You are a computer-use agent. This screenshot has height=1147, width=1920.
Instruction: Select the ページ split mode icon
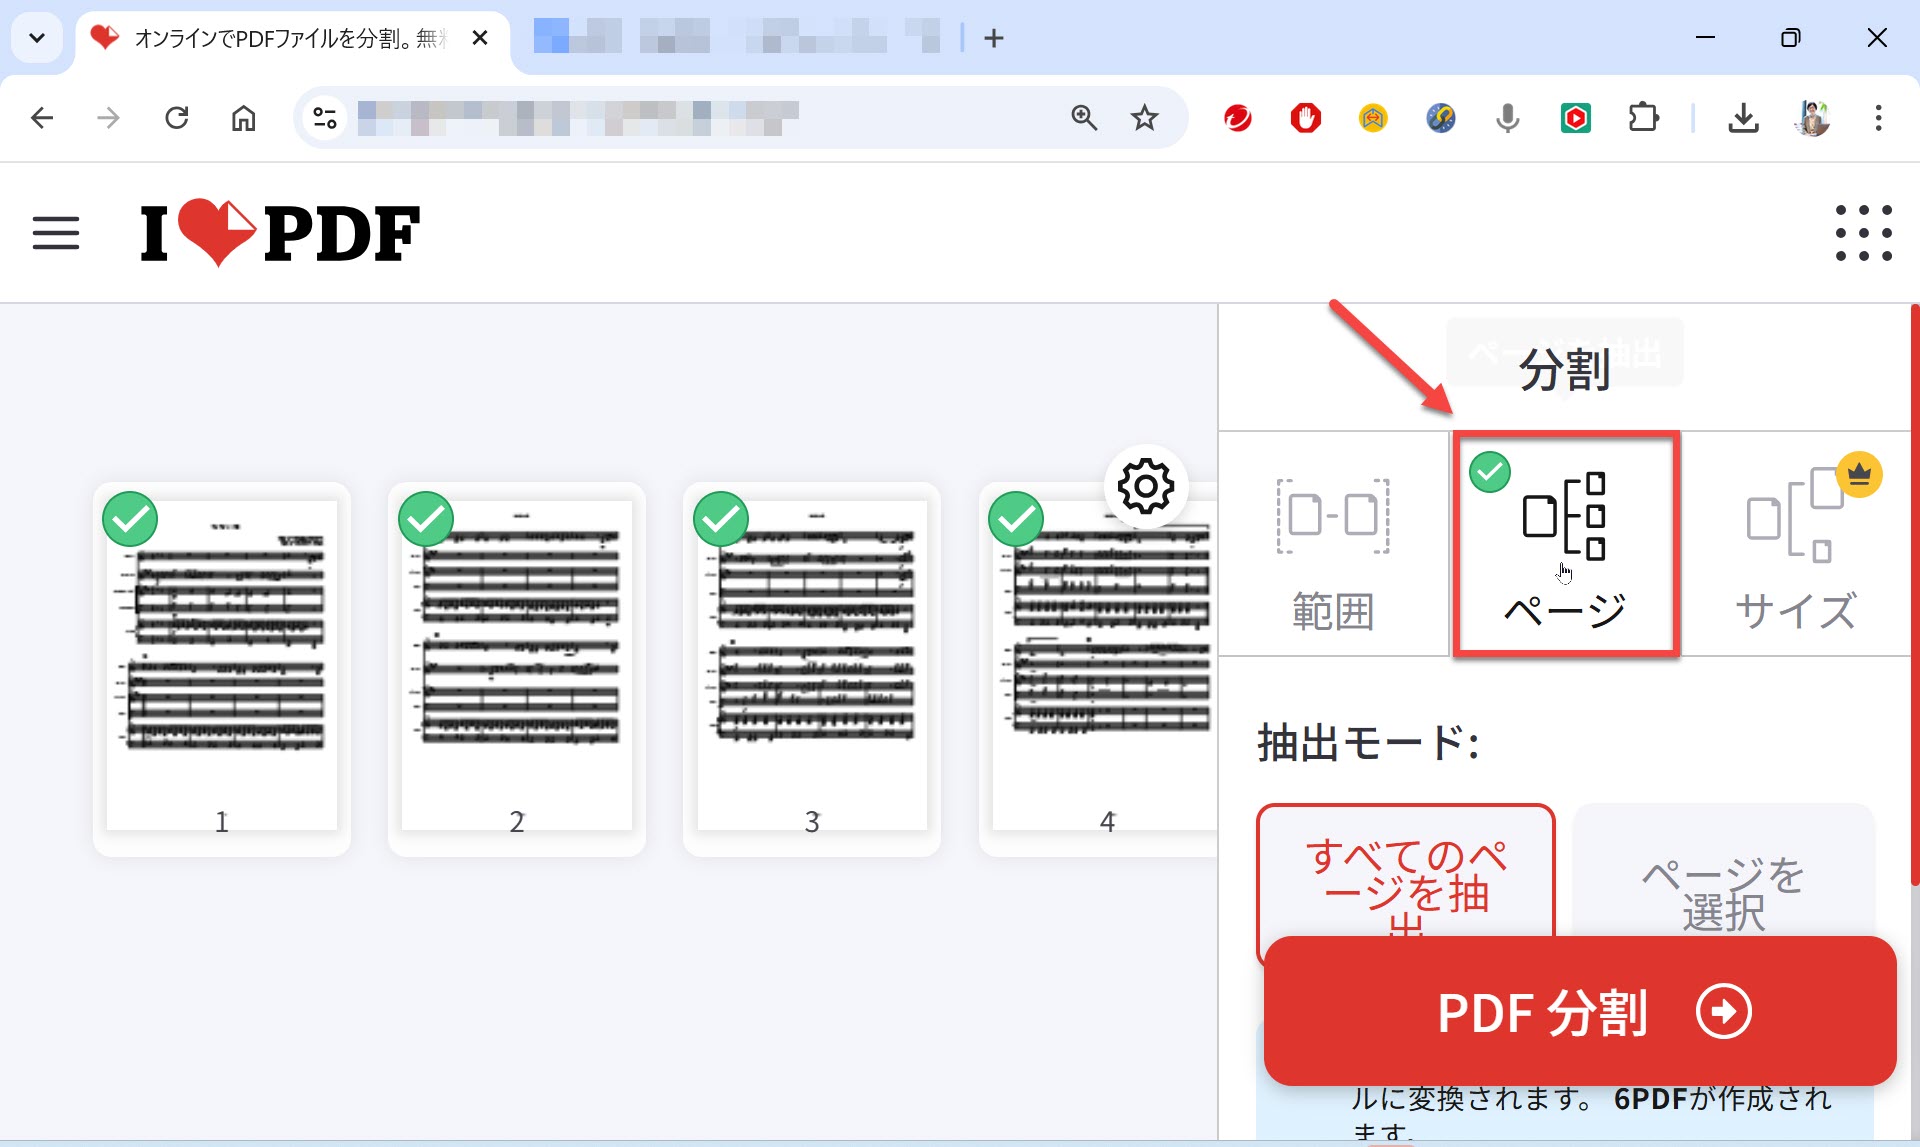(x=1564, y=518)
